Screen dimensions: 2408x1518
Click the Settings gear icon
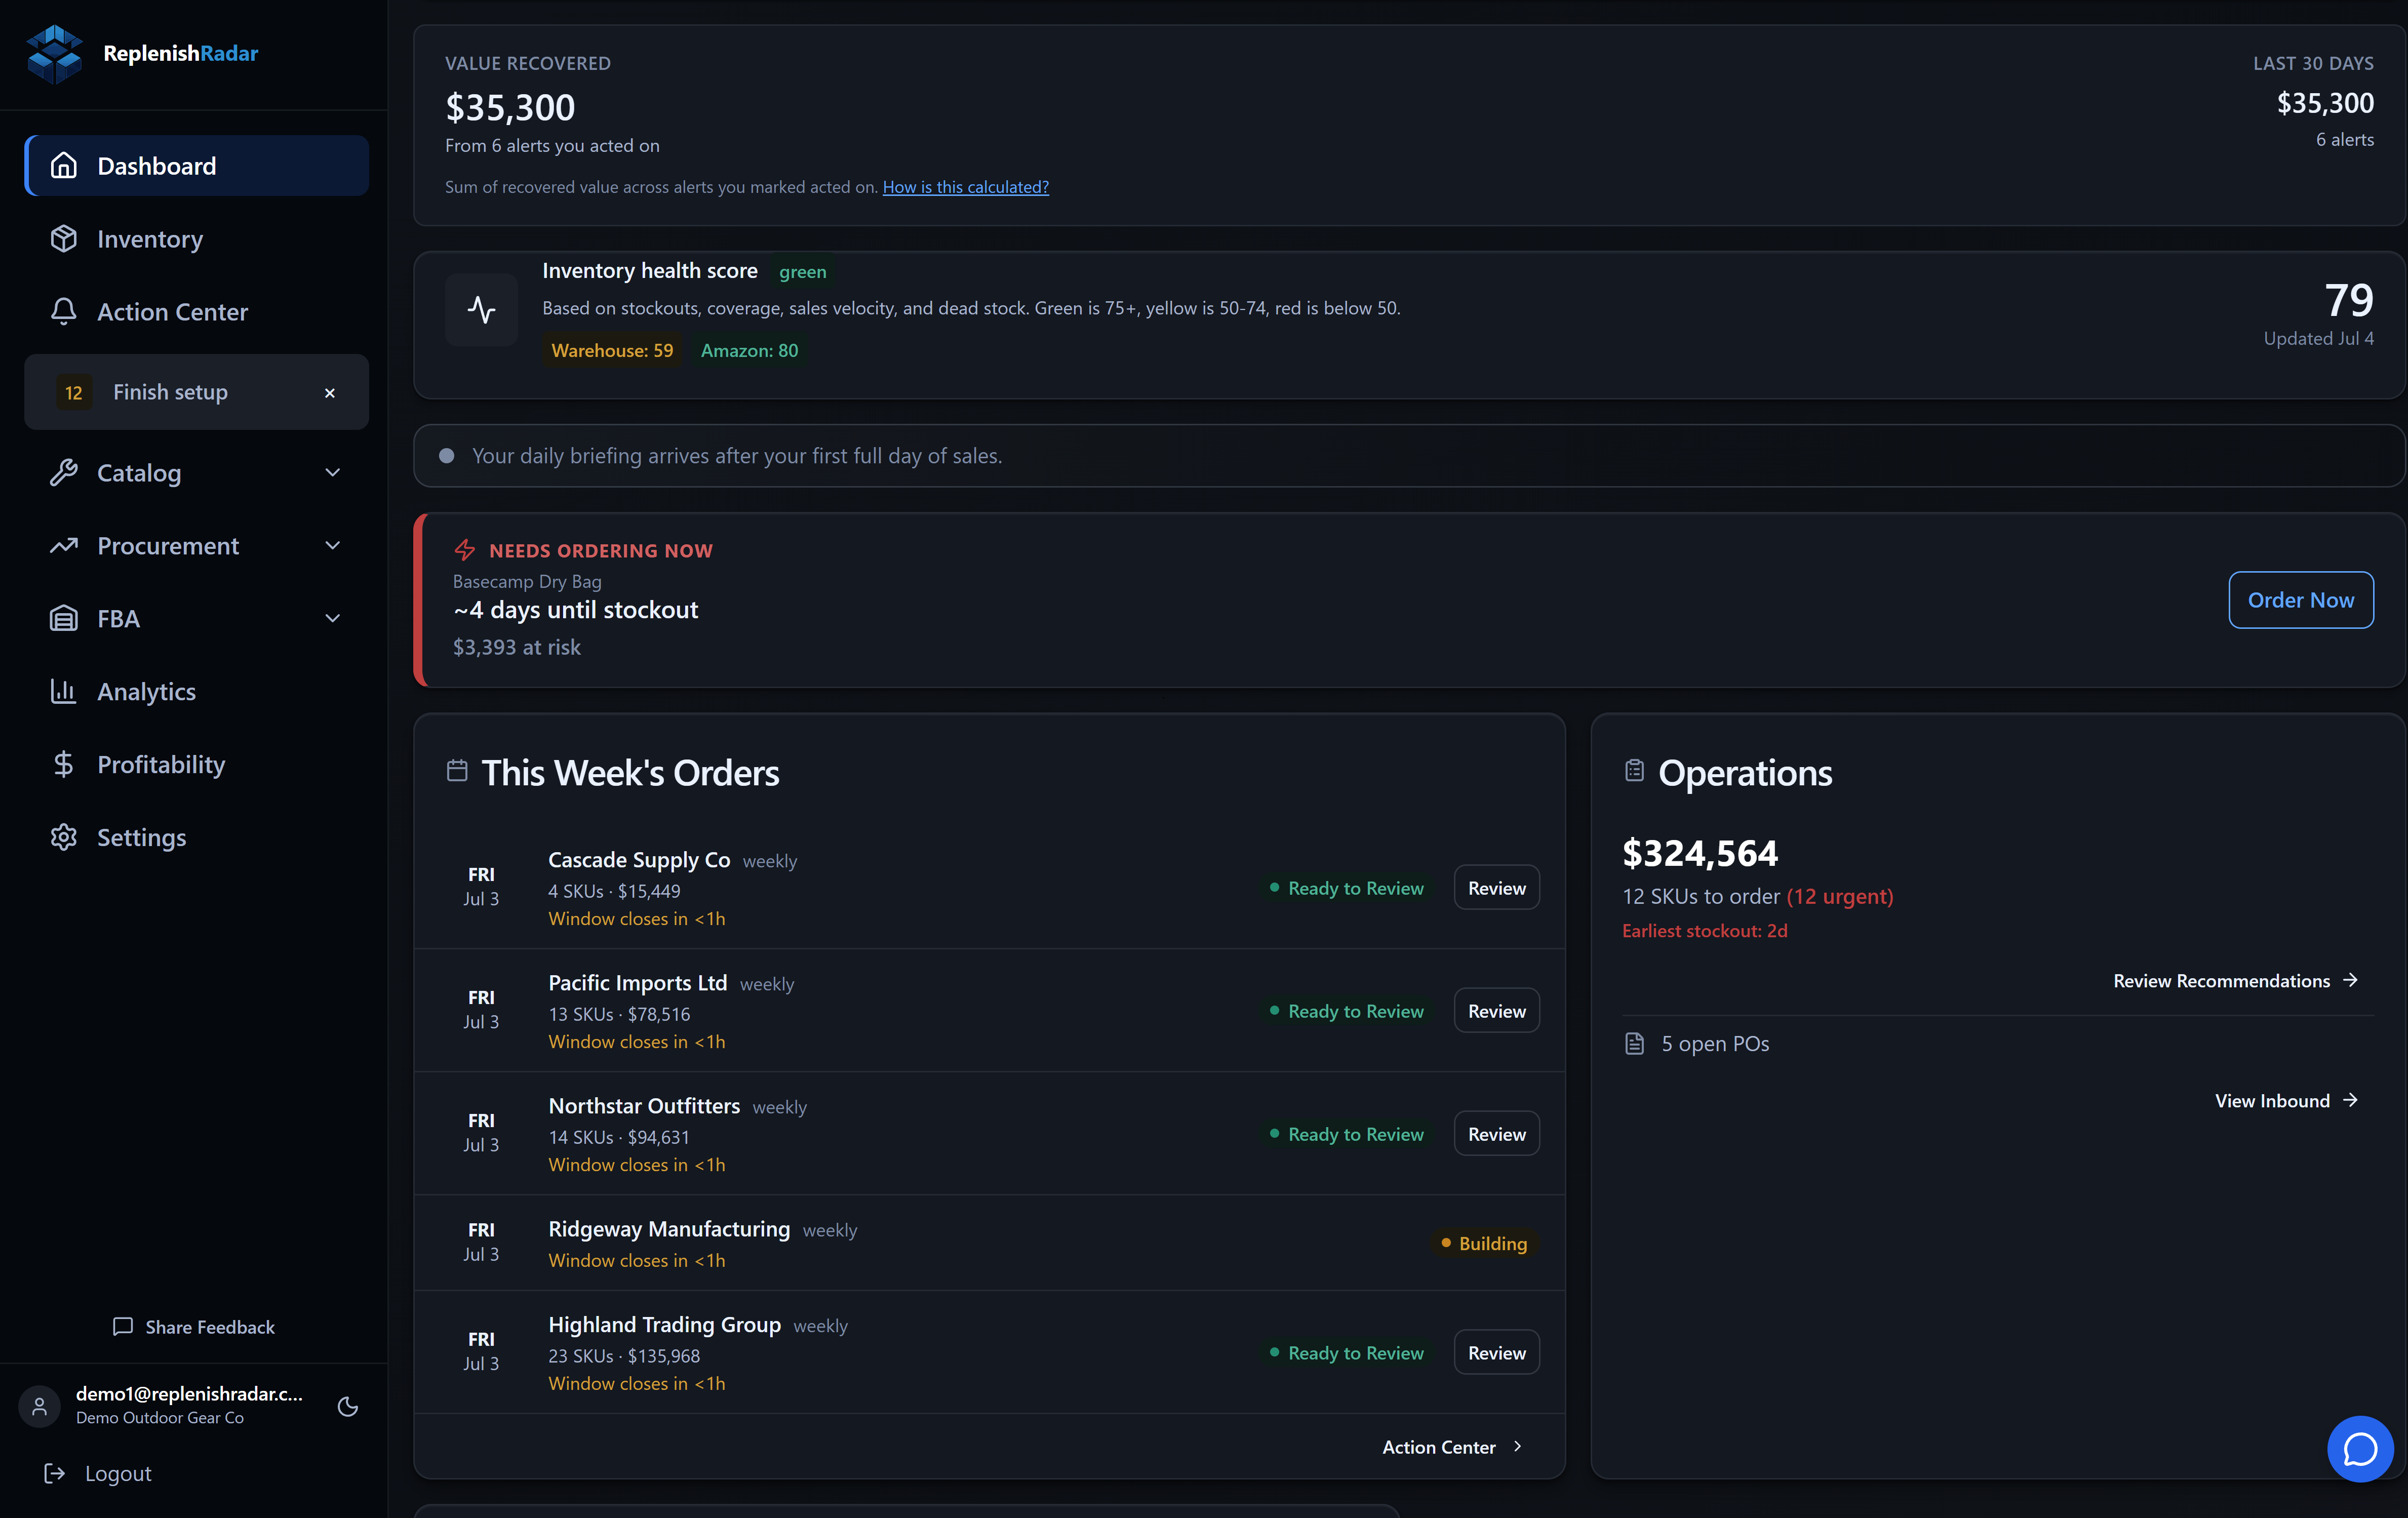coord(64,838)
